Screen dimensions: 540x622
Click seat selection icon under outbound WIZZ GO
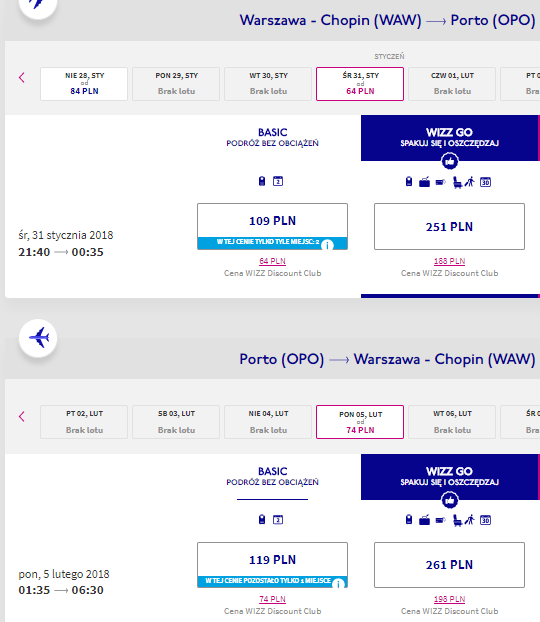[x=457, y=182]
